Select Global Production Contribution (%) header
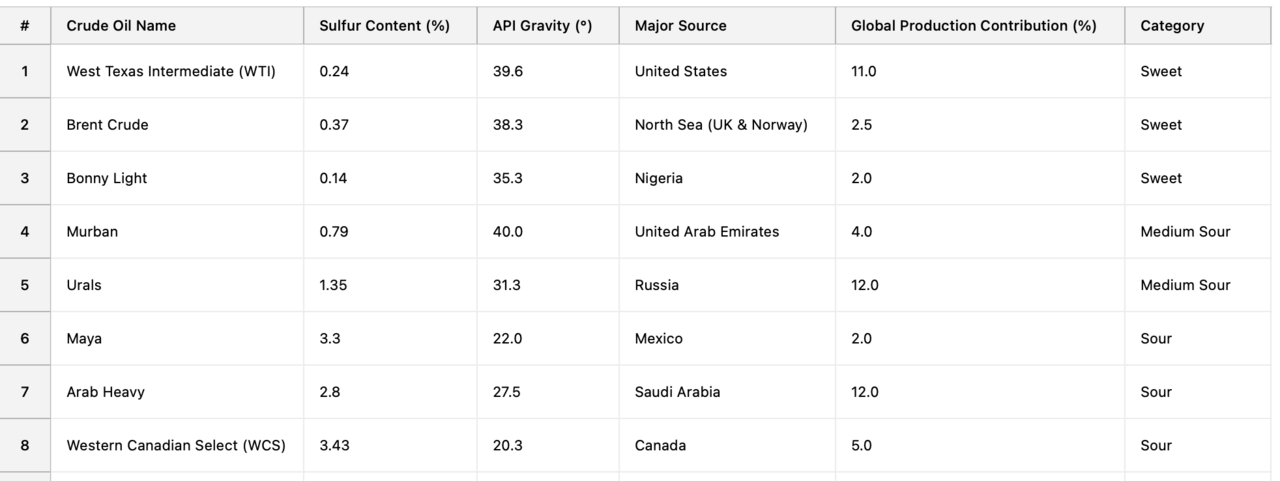Image resolution: width=1280 pixels, height=481 pixels. tap(973, 26)
